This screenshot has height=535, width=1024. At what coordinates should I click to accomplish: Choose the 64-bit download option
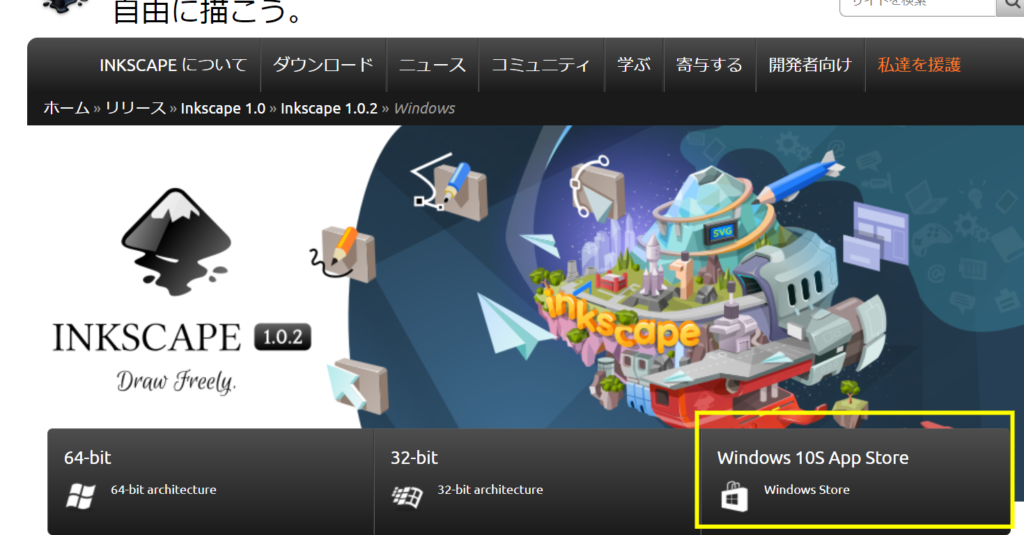[x=210, y=482]
